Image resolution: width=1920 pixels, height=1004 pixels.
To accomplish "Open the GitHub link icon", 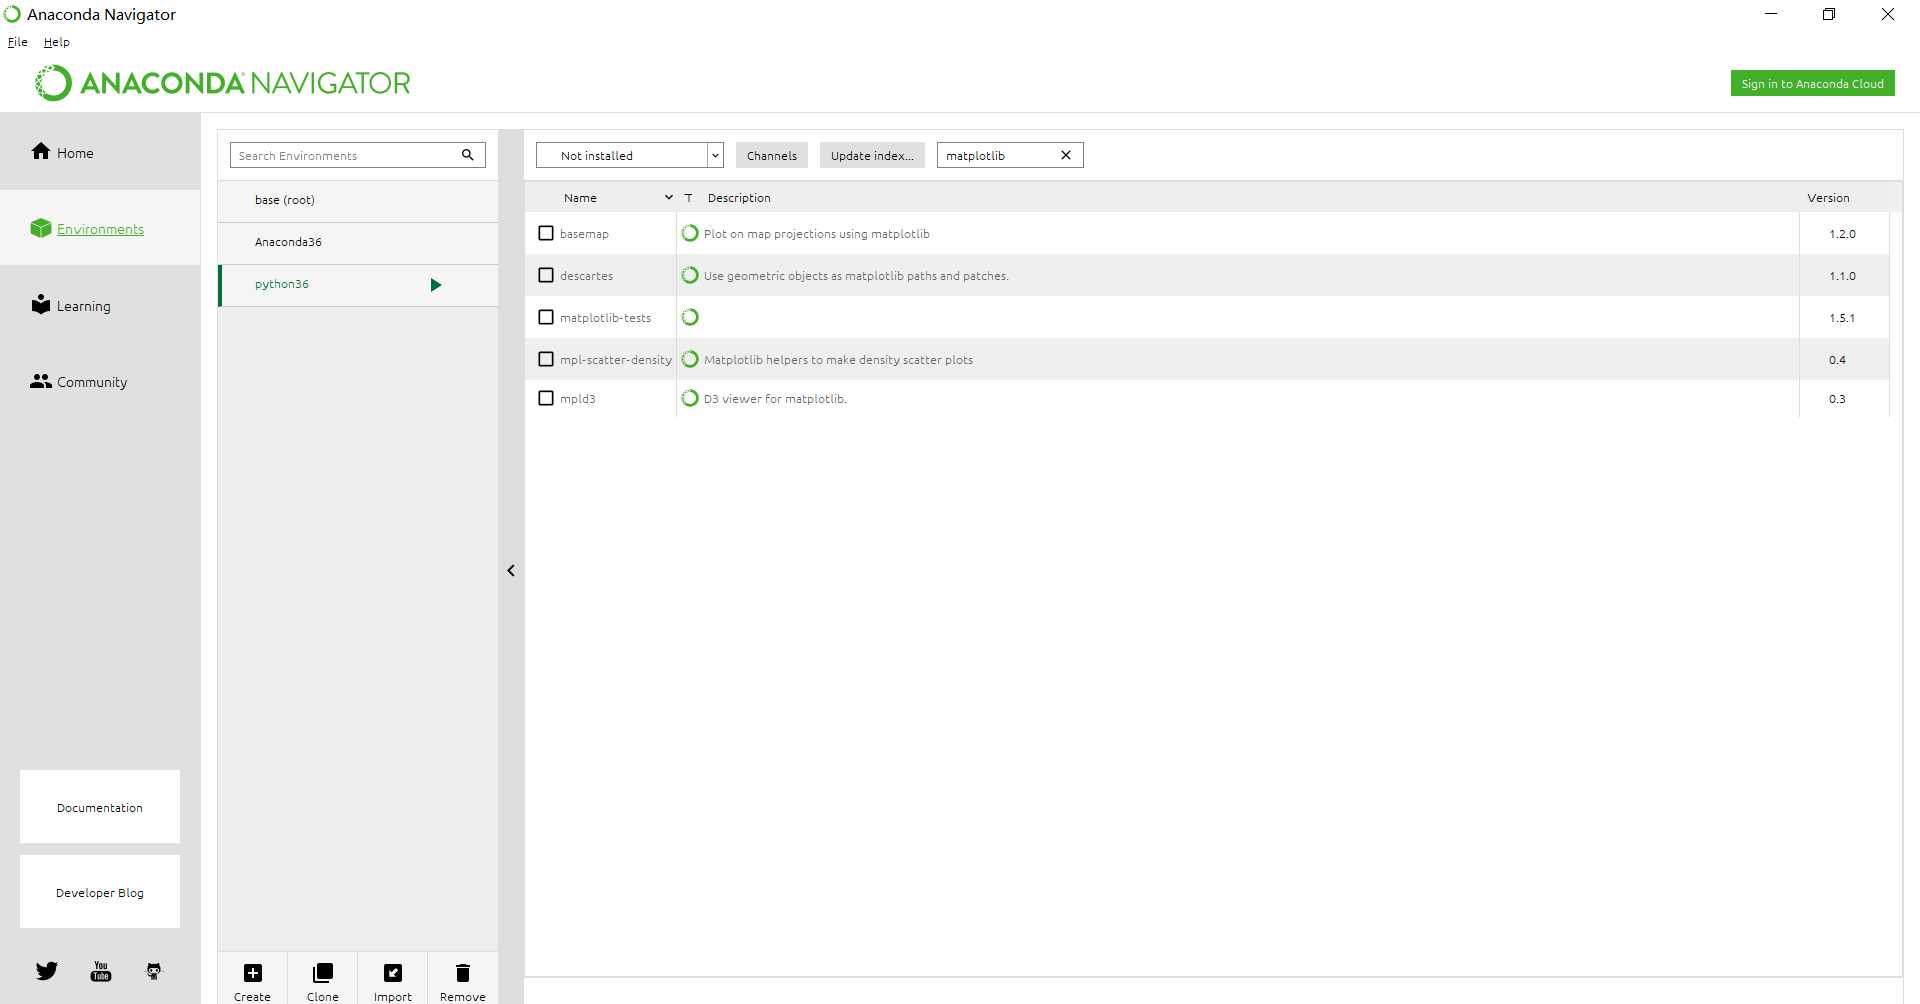I will point(154,971).
